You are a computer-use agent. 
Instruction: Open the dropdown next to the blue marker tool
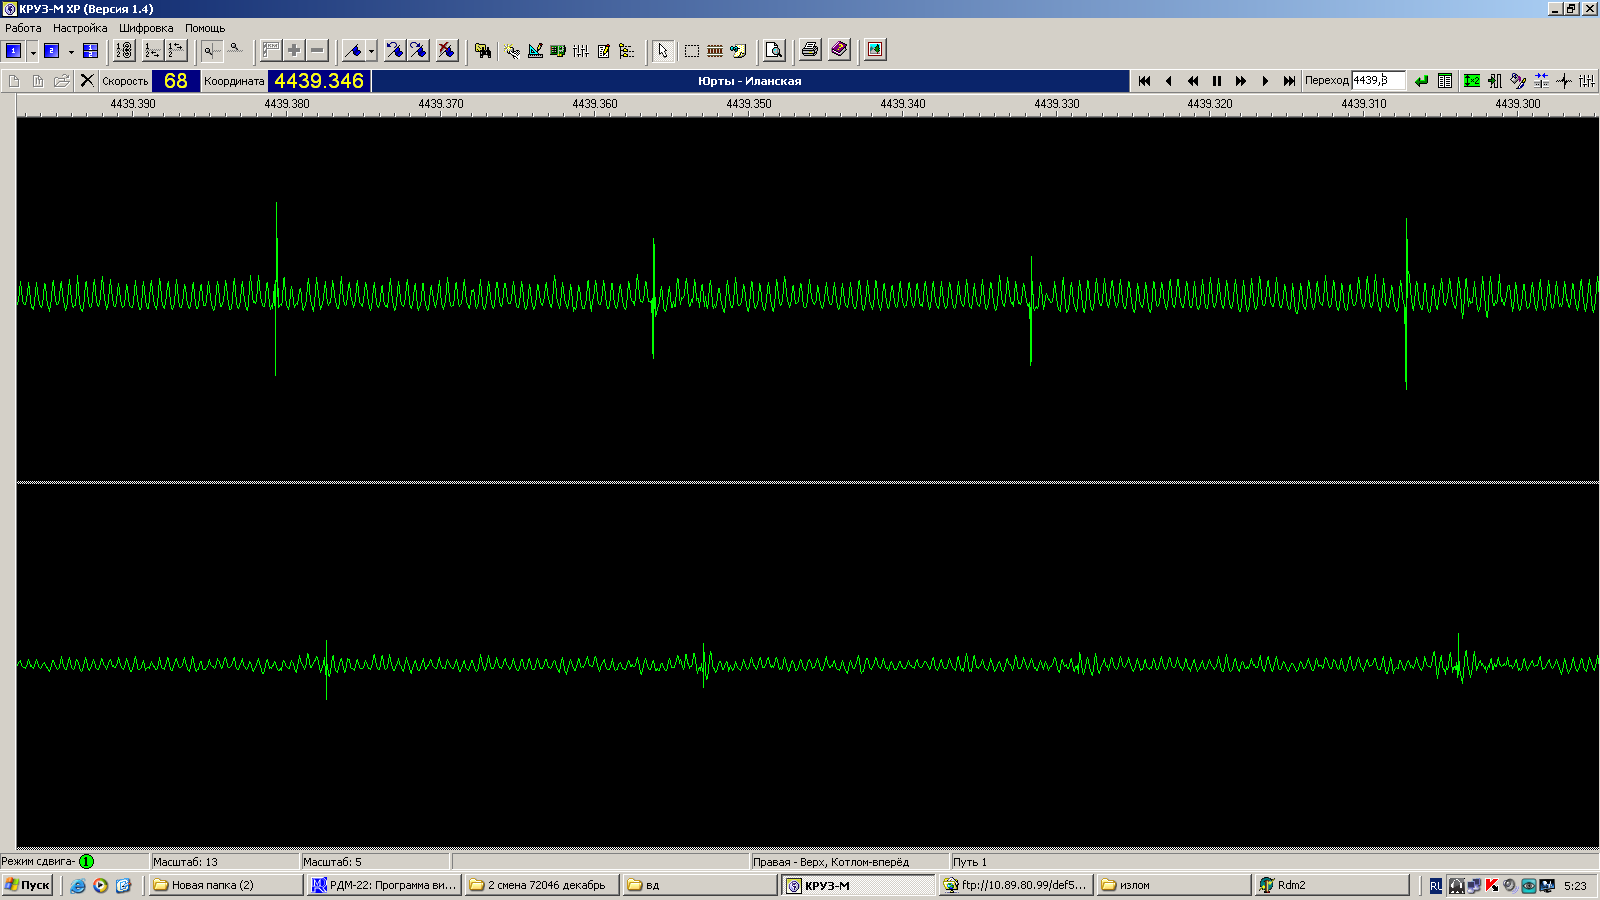coord(371,51)
